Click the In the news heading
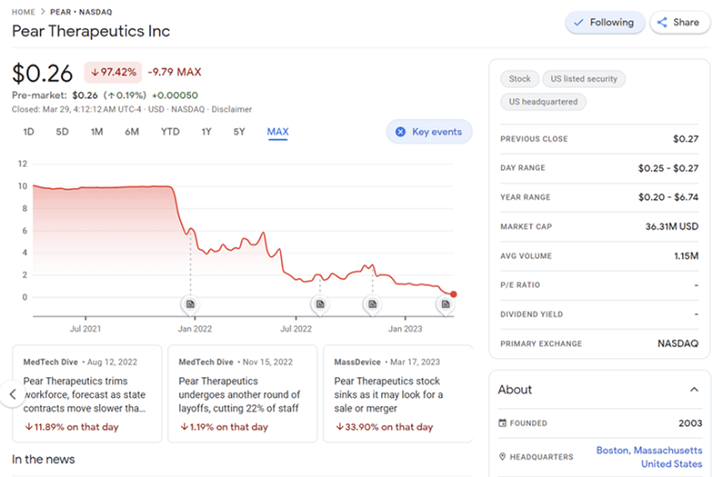 [x=43, y=459]
